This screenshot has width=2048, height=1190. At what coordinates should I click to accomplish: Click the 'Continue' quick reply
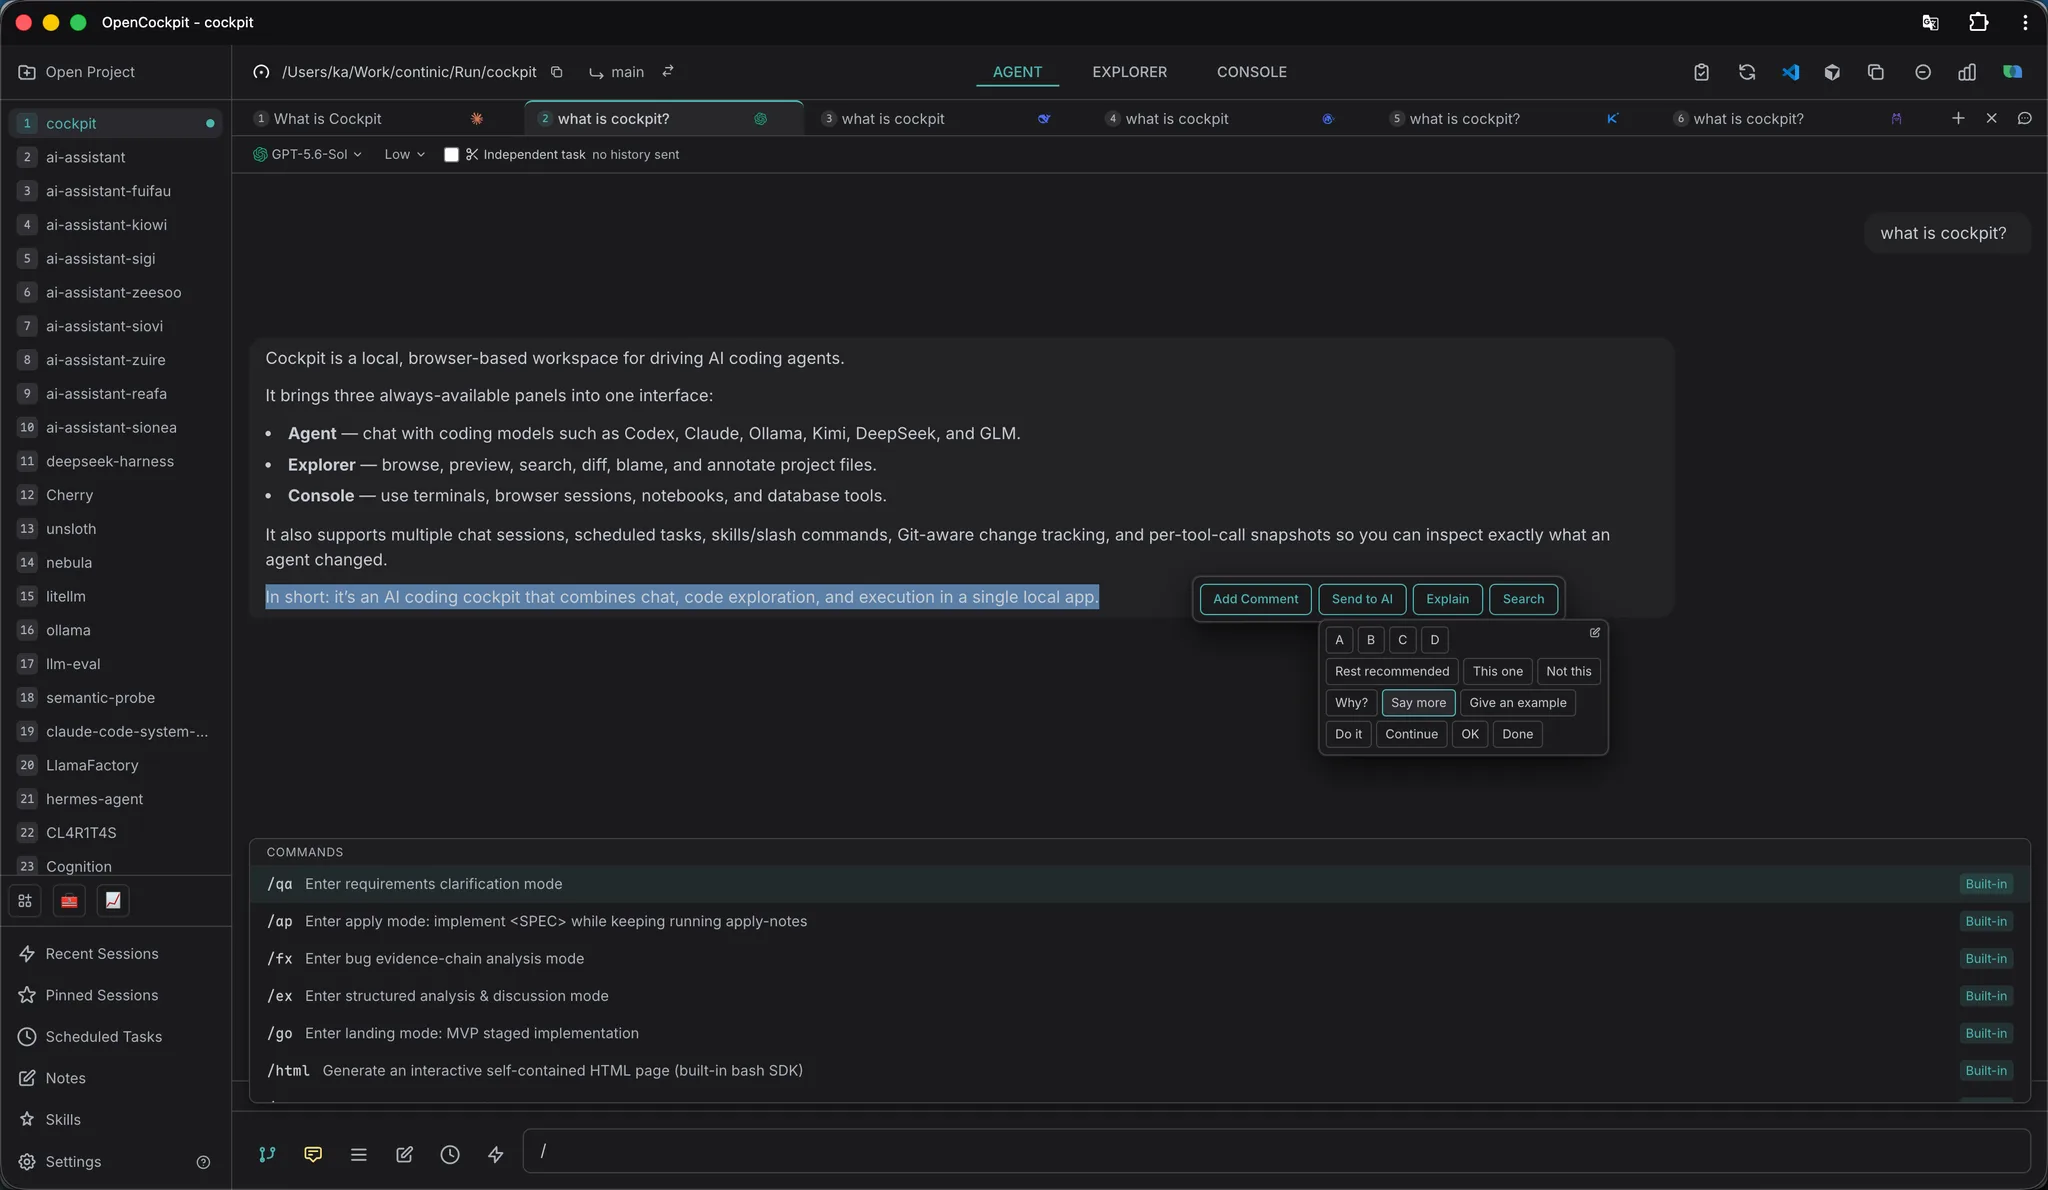[x=1411, y=734]
